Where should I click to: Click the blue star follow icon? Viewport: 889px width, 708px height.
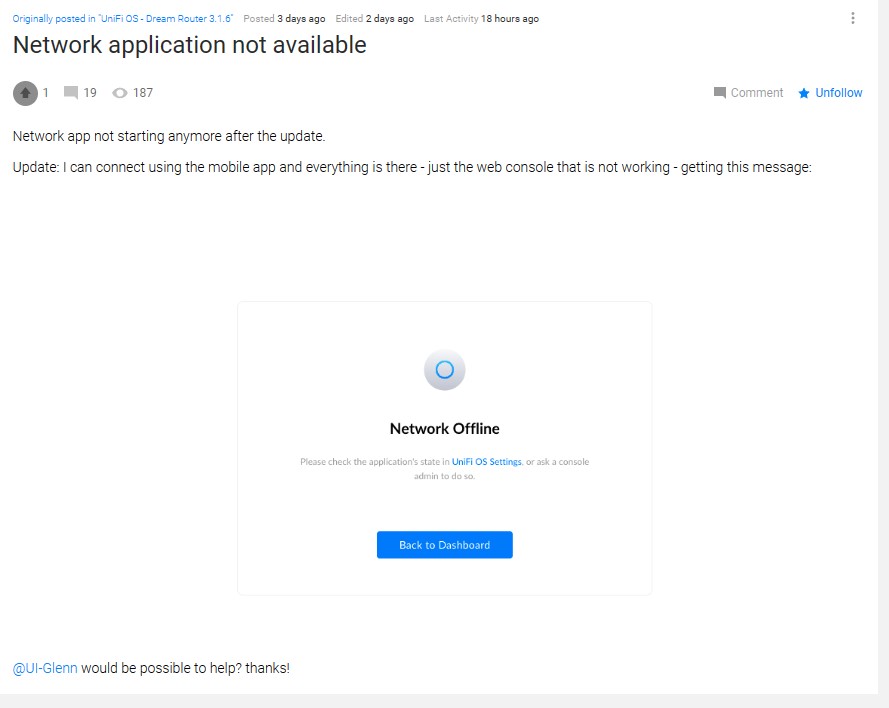pos(803,94)
